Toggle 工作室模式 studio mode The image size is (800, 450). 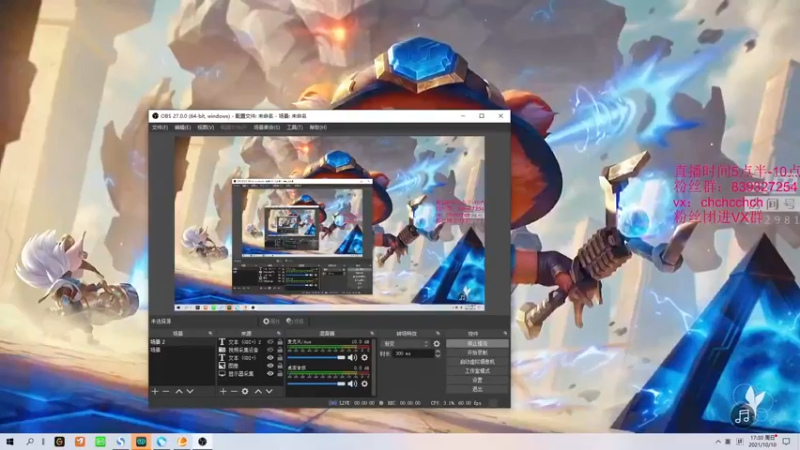click(x=477, y=371)
